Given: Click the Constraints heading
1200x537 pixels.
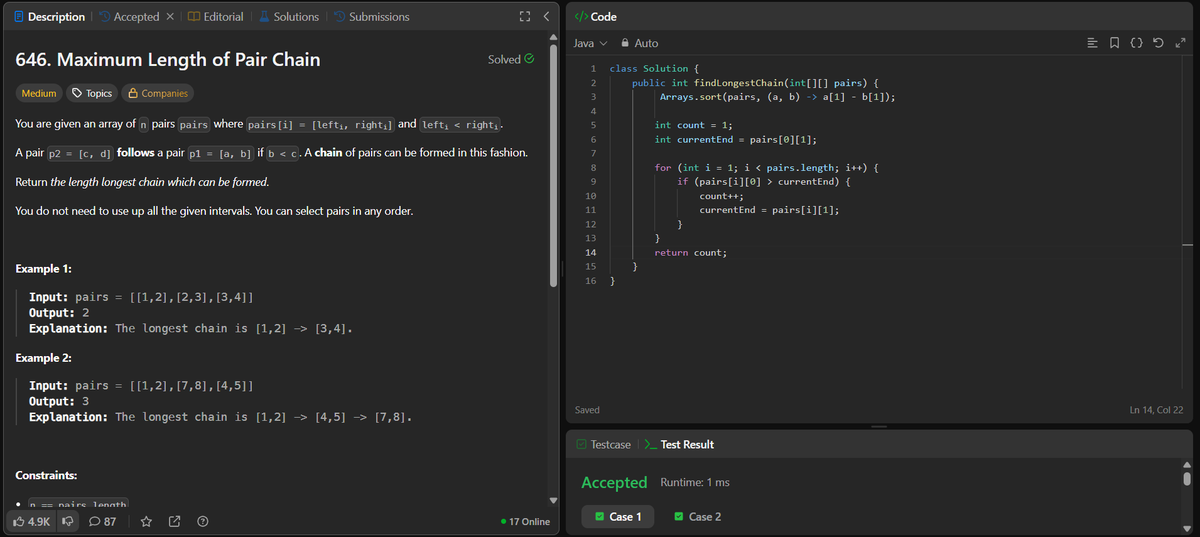Looking at the screenshot, I should [47, 474].
